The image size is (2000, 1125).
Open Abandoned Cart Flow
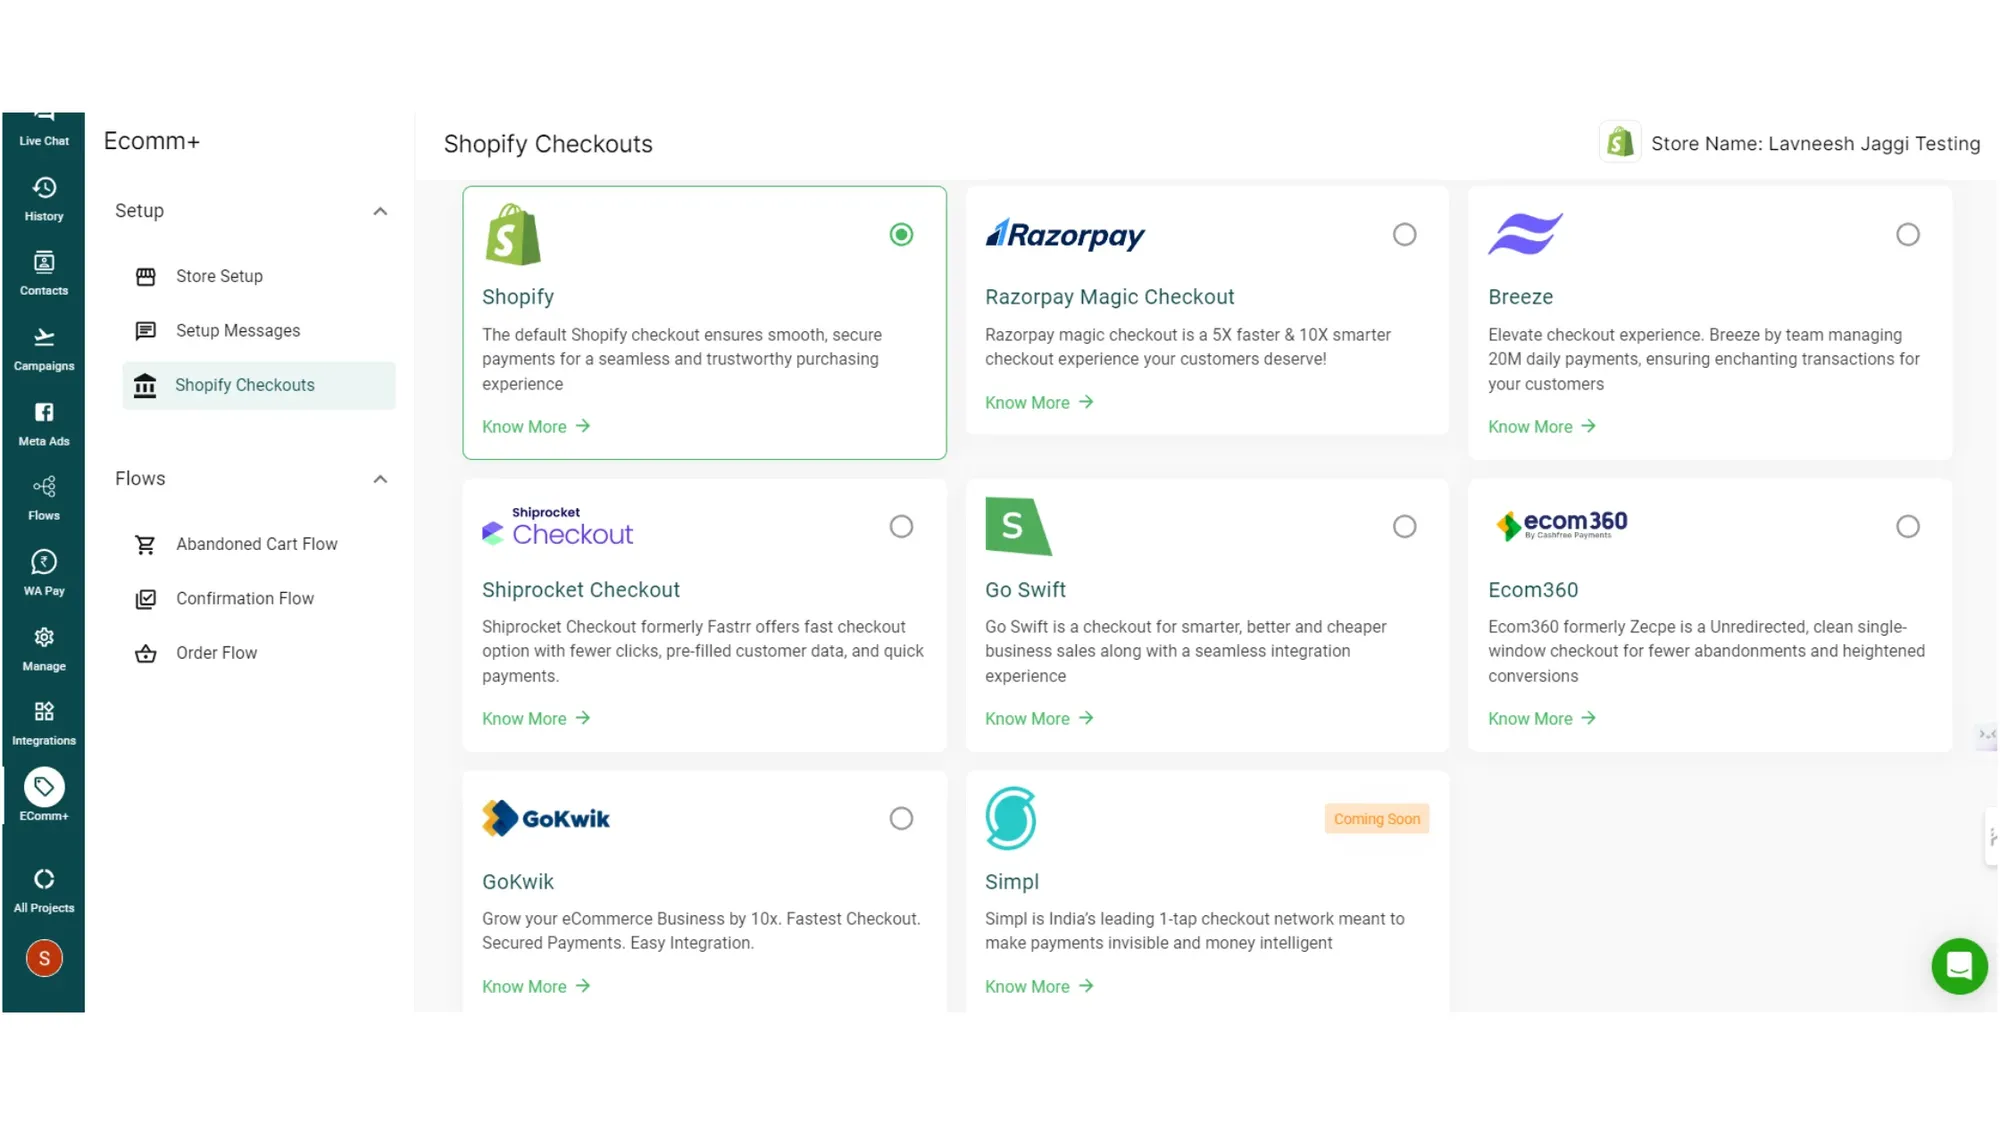click(x=256, y=544)
